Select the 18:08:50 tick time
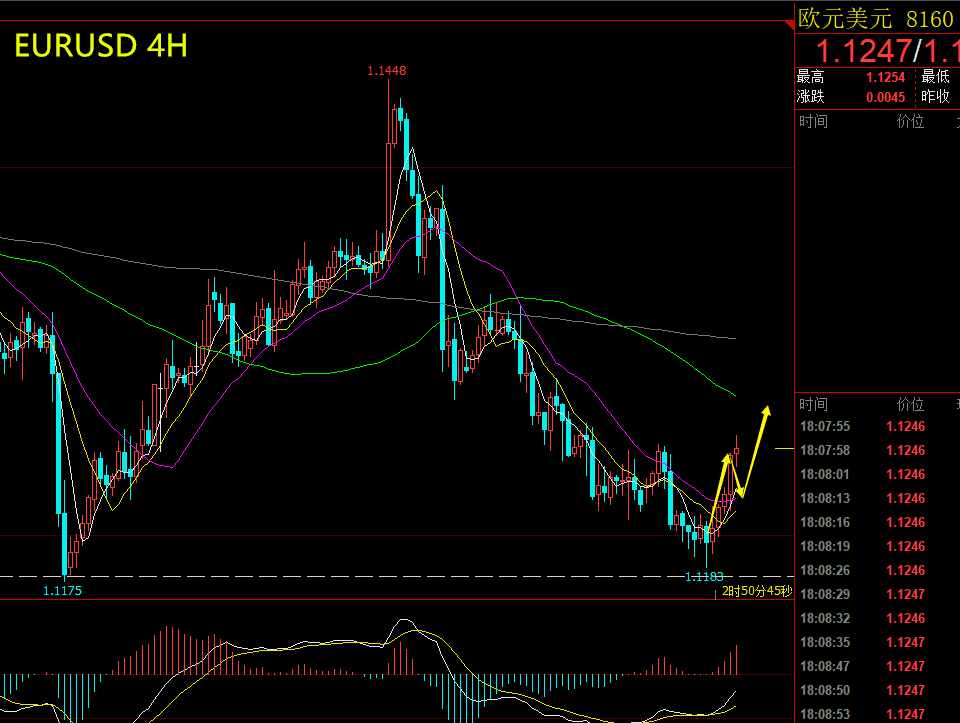The image size is (960, 723). 825,690
